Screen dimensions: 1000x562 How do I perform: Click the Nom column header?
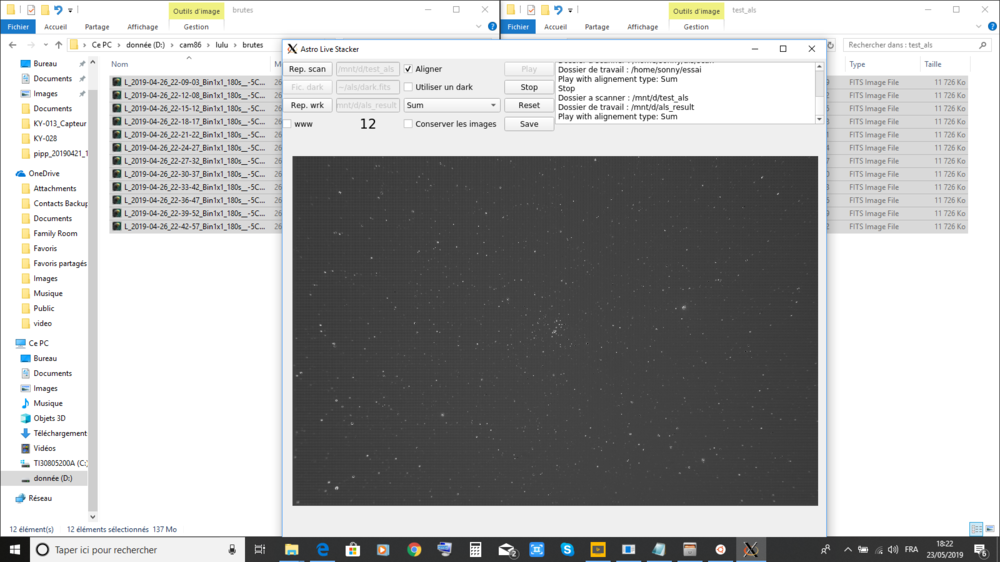click(x=119, y=64)
